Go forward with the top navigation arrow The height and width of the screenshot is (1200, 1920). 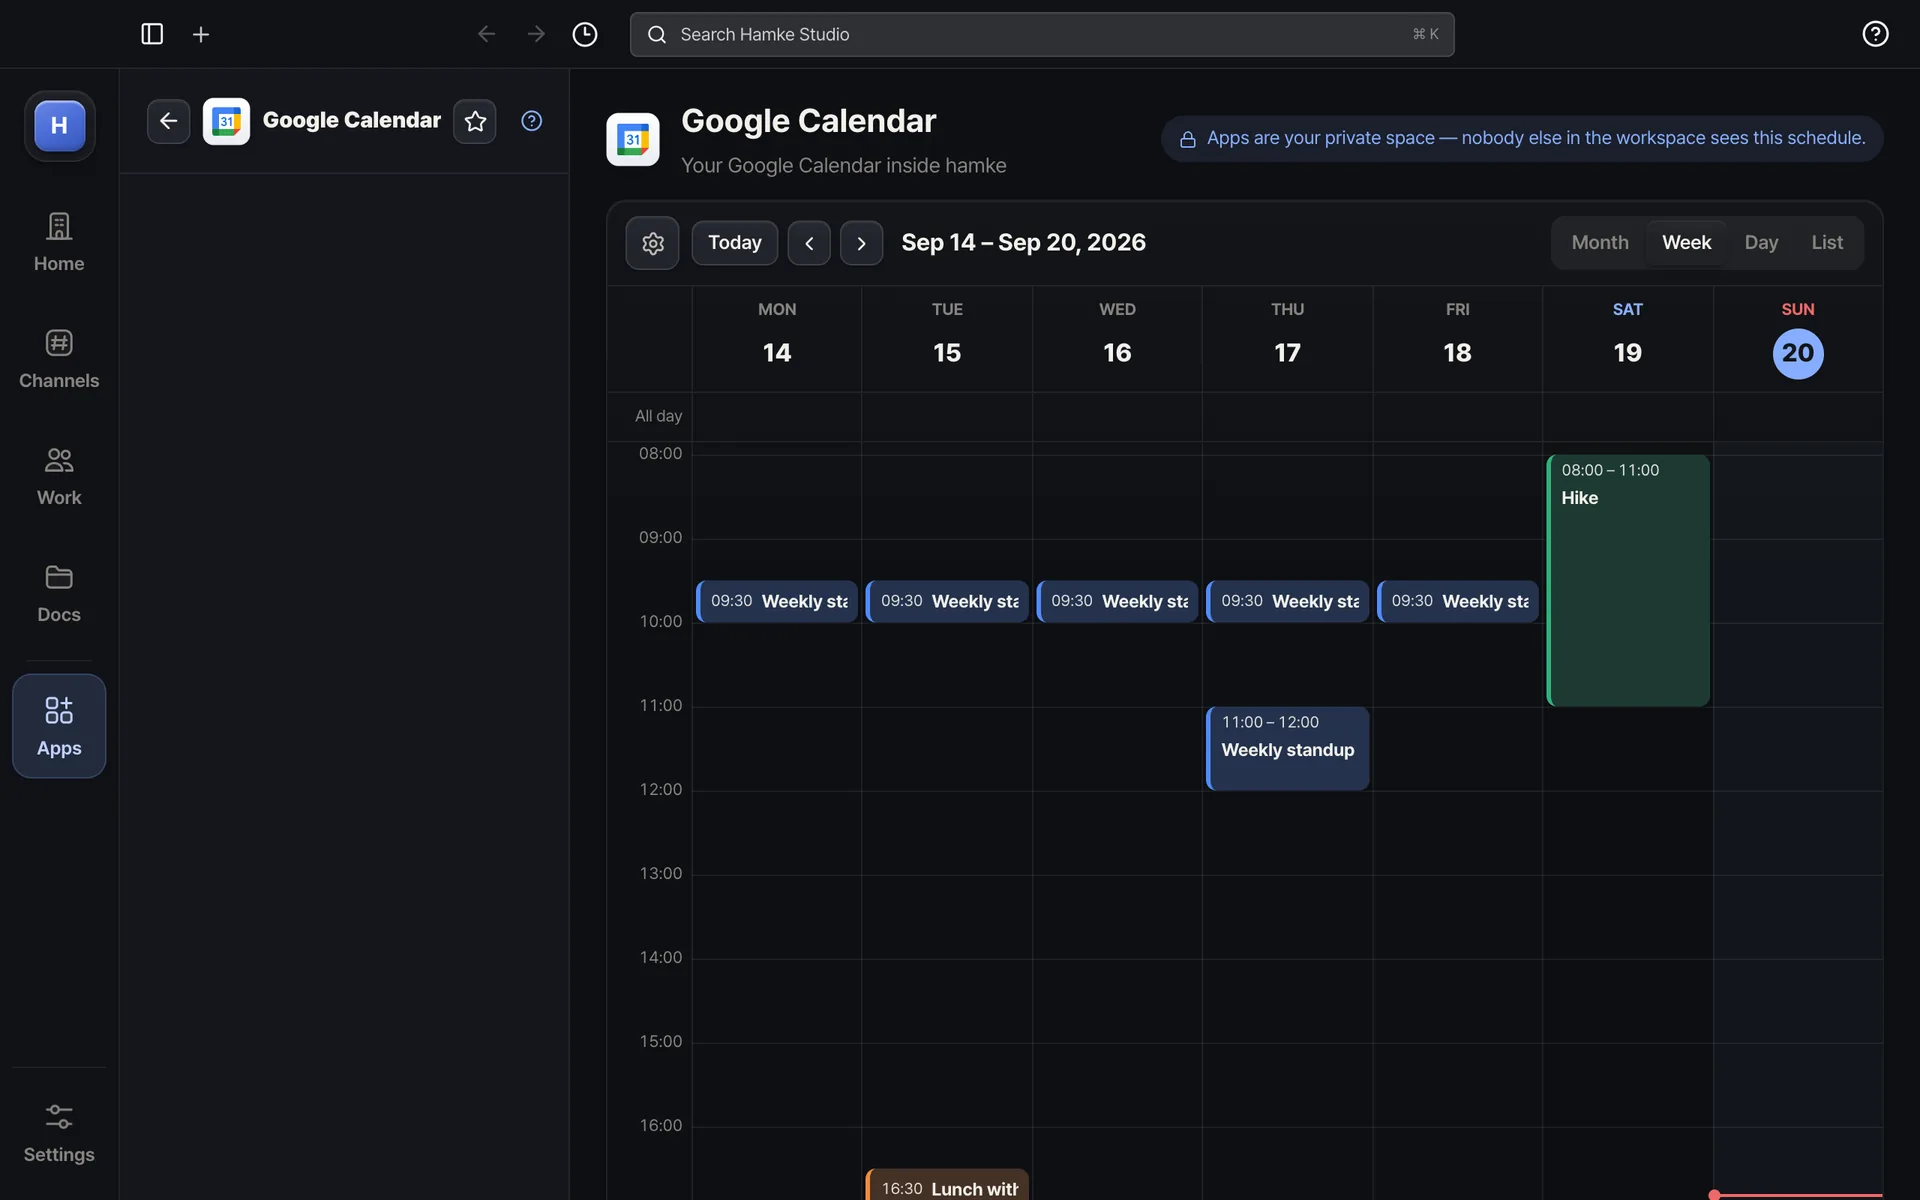coord(536,34)
